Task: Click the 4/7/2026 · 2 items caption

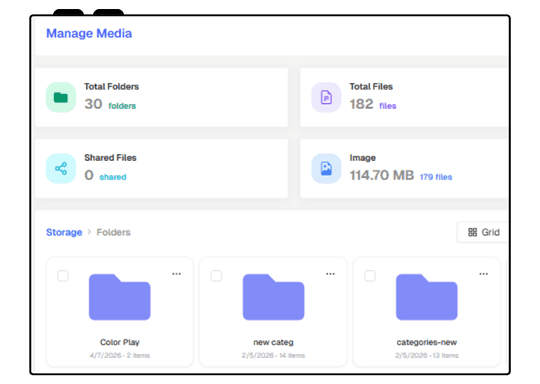Action: pos(120,355)
